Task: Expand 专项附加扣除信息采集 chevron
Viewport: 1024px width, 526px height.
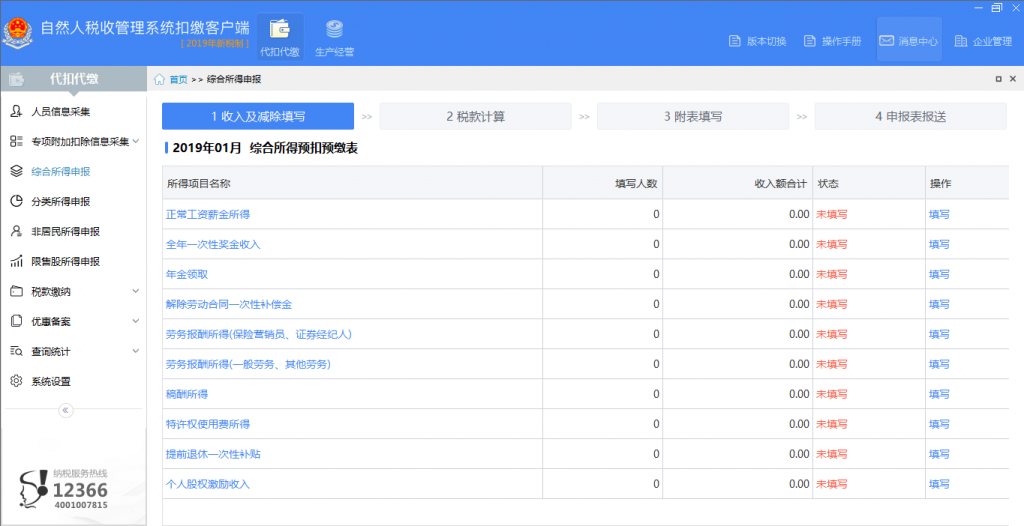Action: (136, 141)
